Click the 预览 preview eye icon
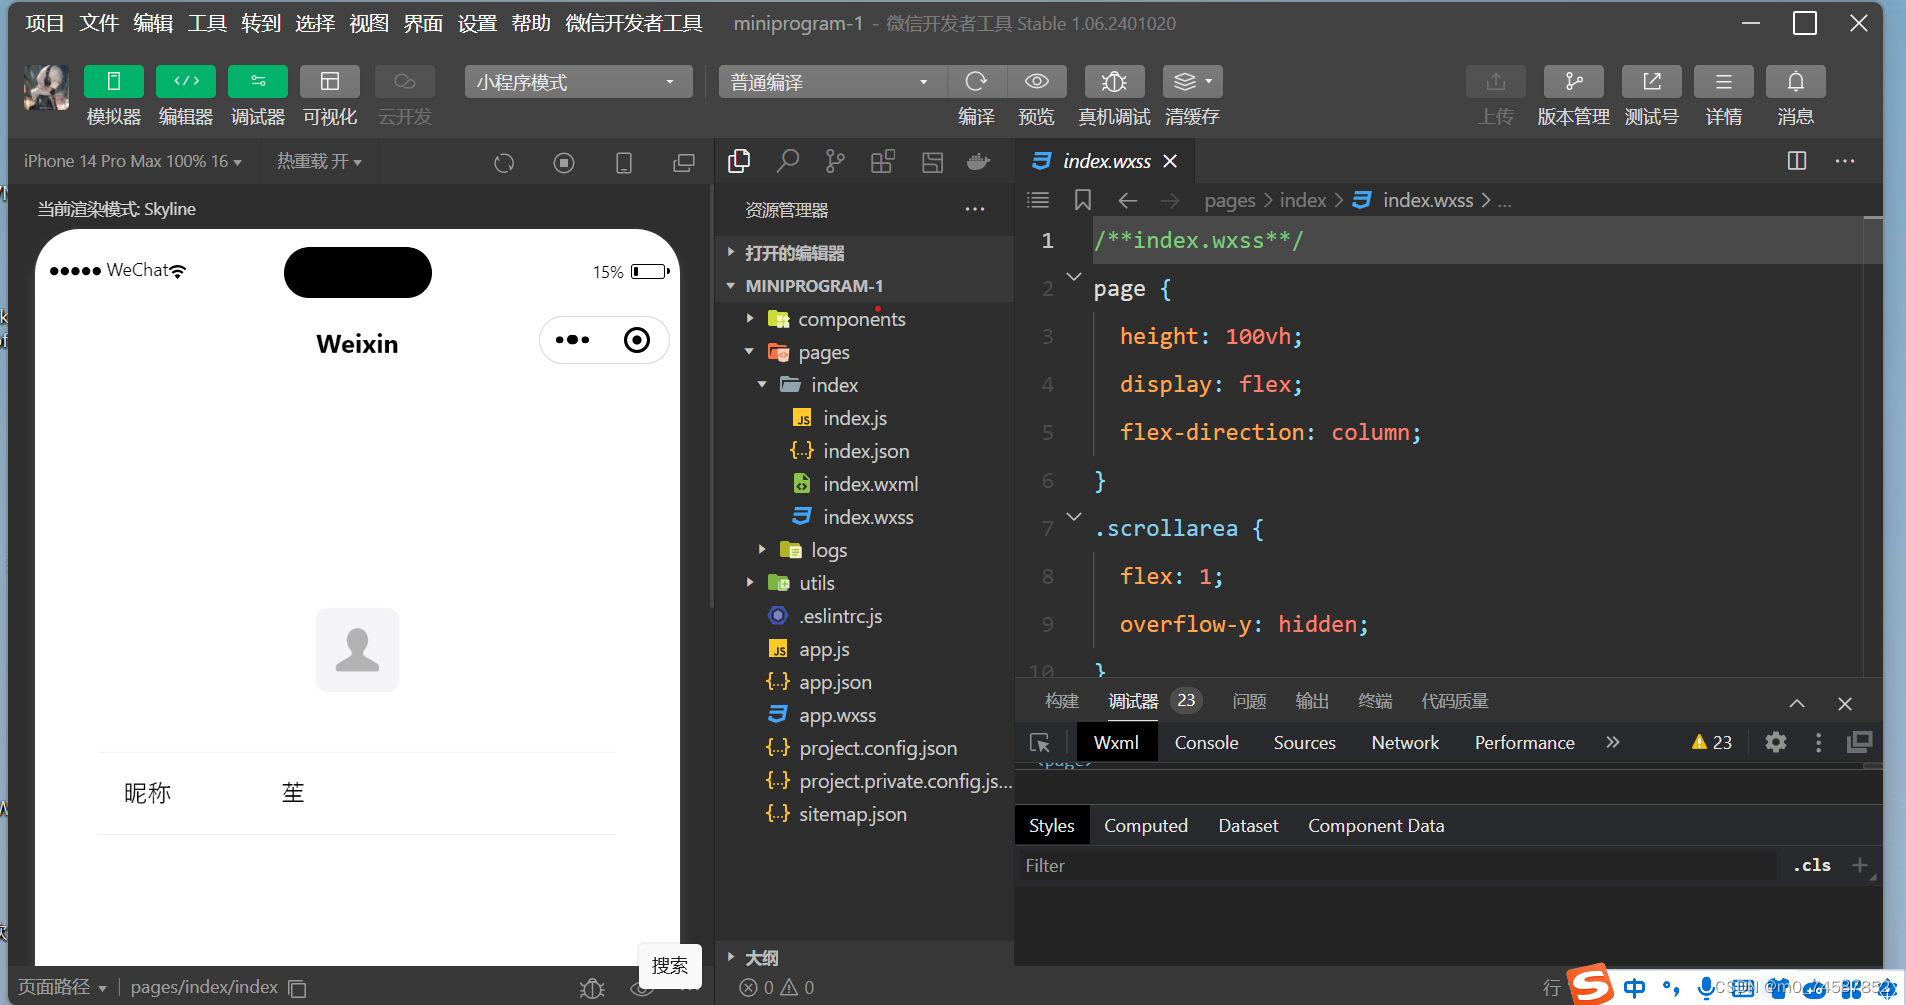Viewport: 1906px width, 1005px height. pos(1036,82)
